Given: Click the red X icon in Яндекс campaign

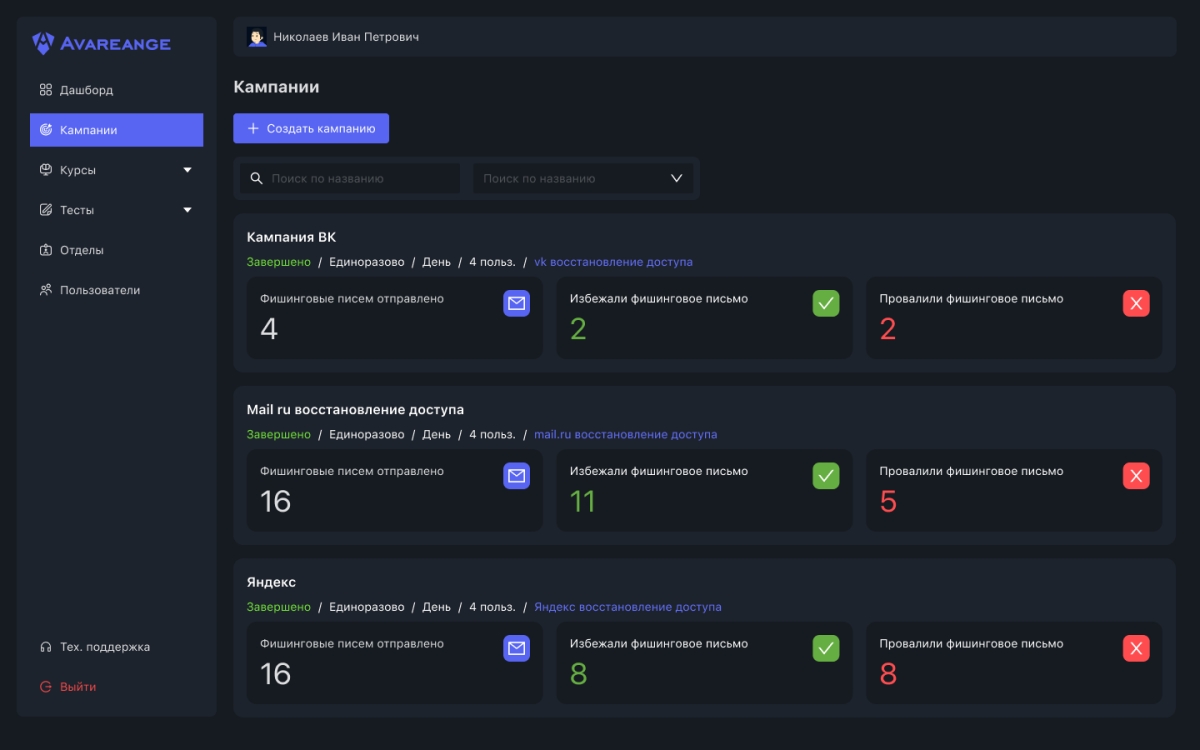Looking at the screenshot, I should pyautogui.click(x=1136, y=649).
